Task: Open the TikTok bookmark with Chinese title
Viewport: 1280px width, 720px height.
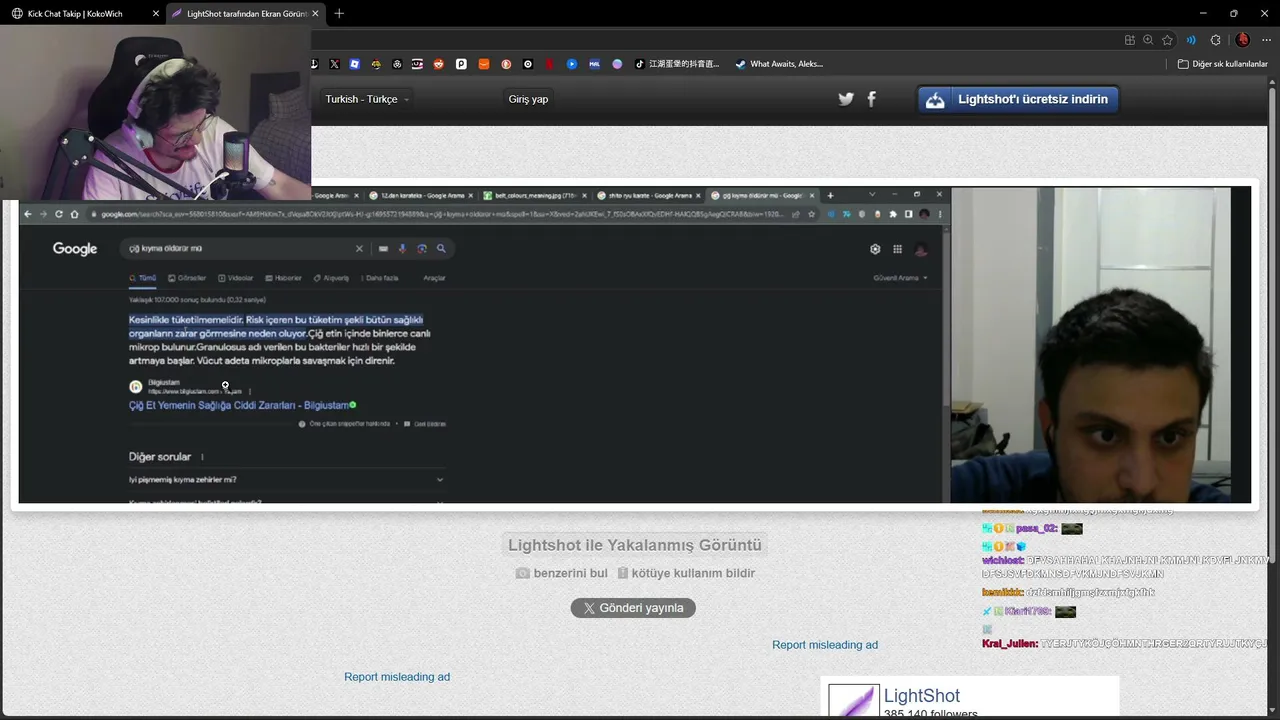Action: (677, 64)
